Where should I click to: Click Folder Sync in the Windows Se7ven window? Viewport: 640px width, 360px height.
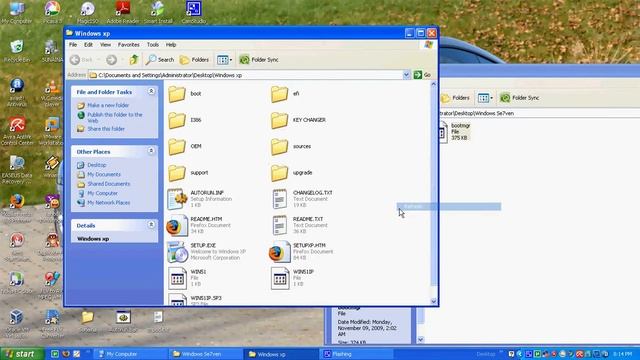pyautogui.click(x=520, y=98)
